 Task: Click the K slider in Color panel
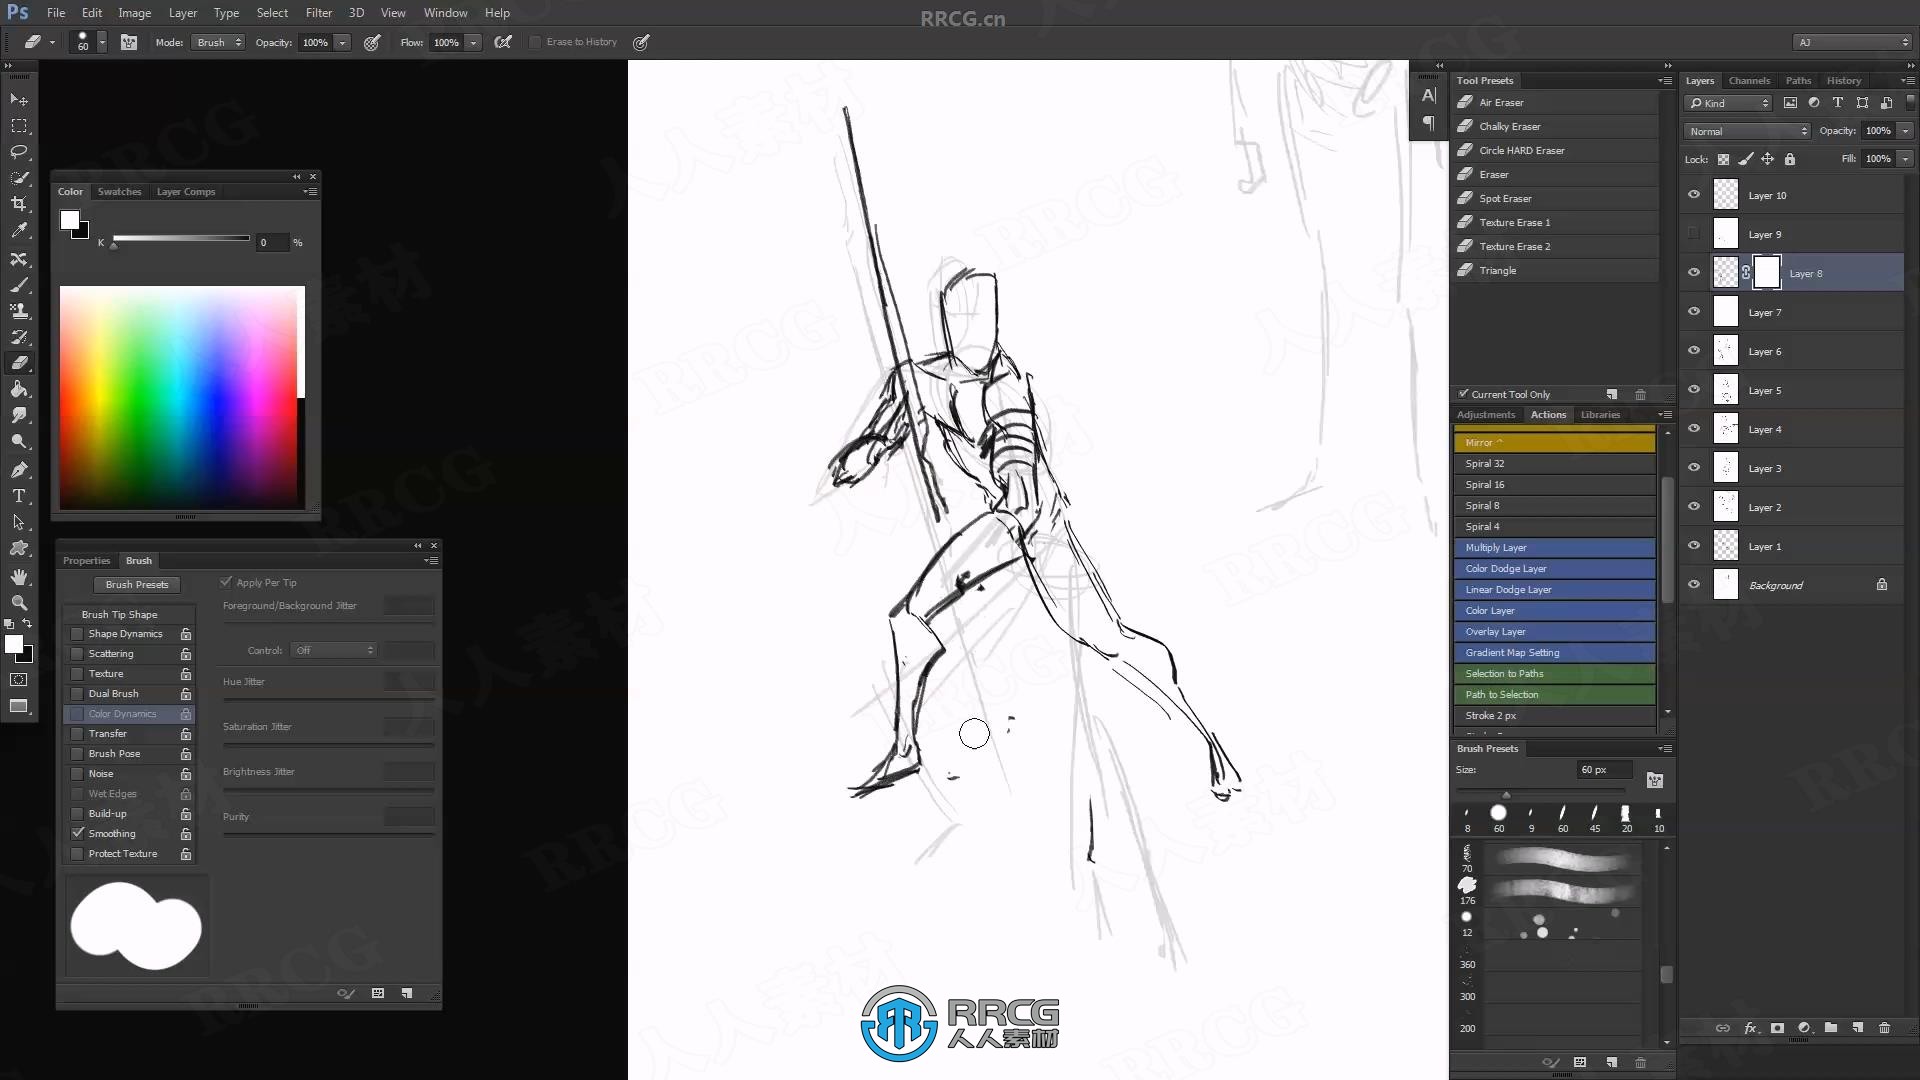[x=181, y=239]
